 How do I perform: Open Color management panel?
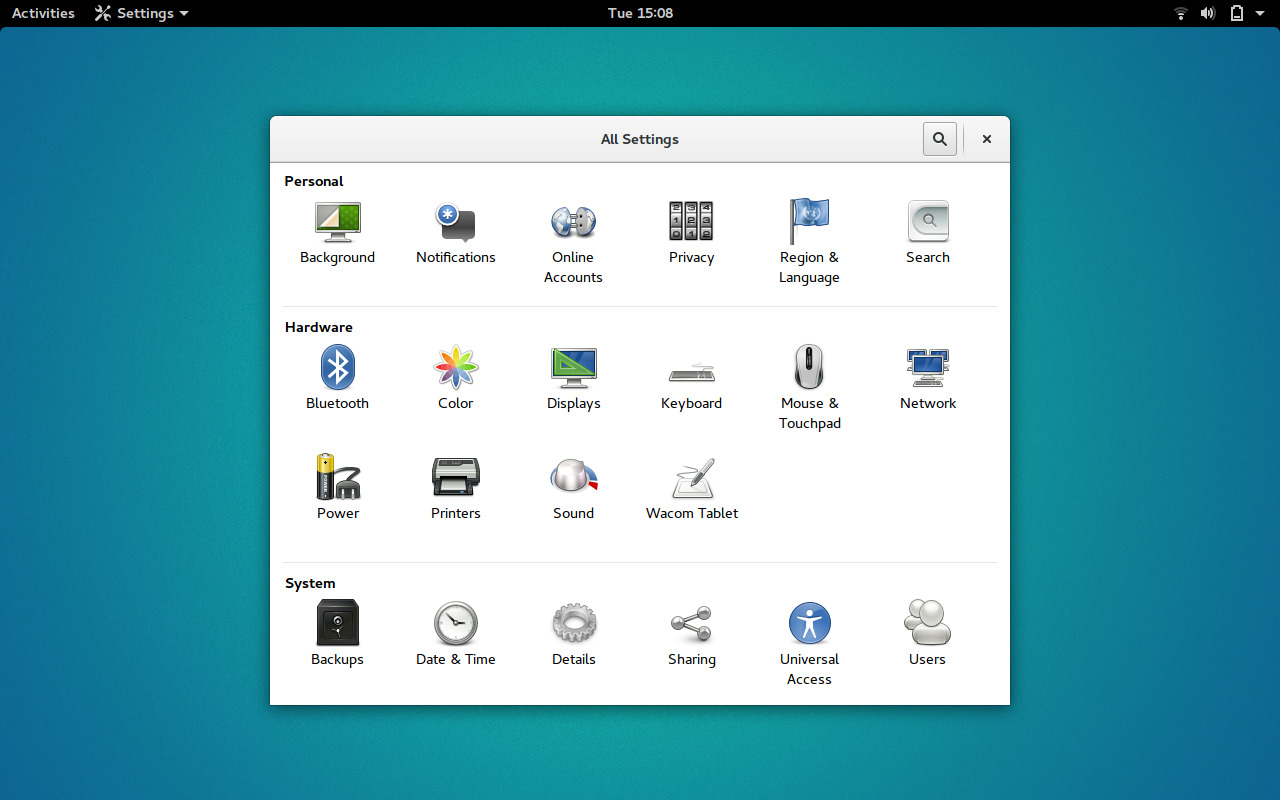pyautogui.click(x=455, y=378)
